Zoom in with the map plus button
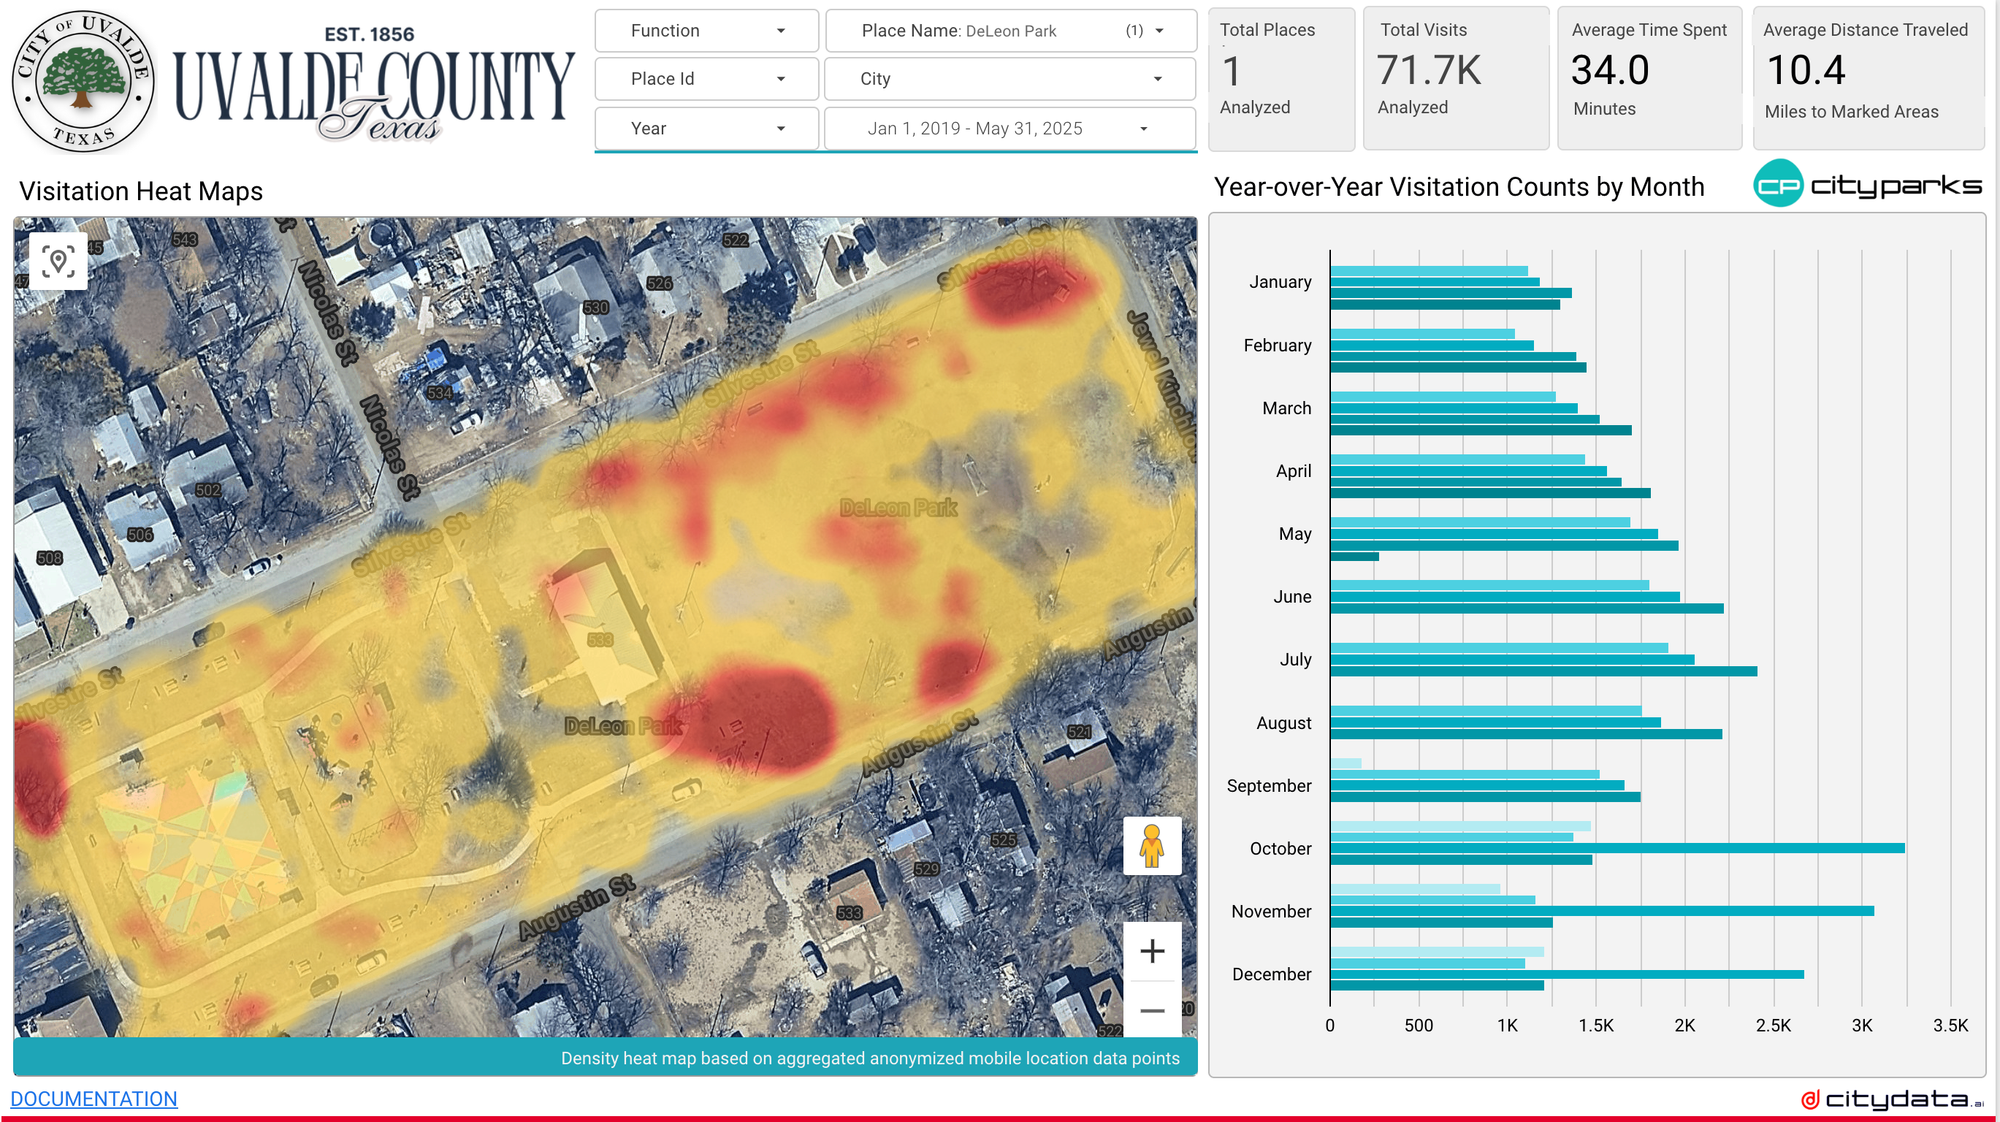The image size is (2000, 1122). 1152,951
